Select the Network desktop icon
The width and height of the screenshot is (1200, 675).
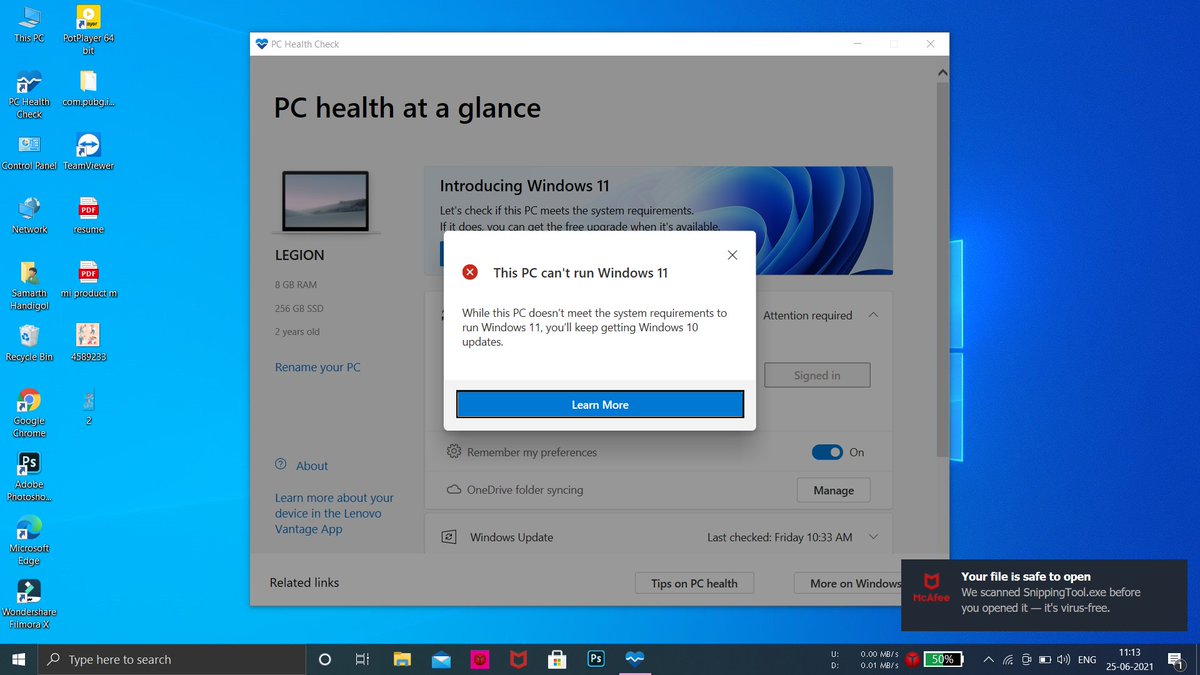pos(29,216)
